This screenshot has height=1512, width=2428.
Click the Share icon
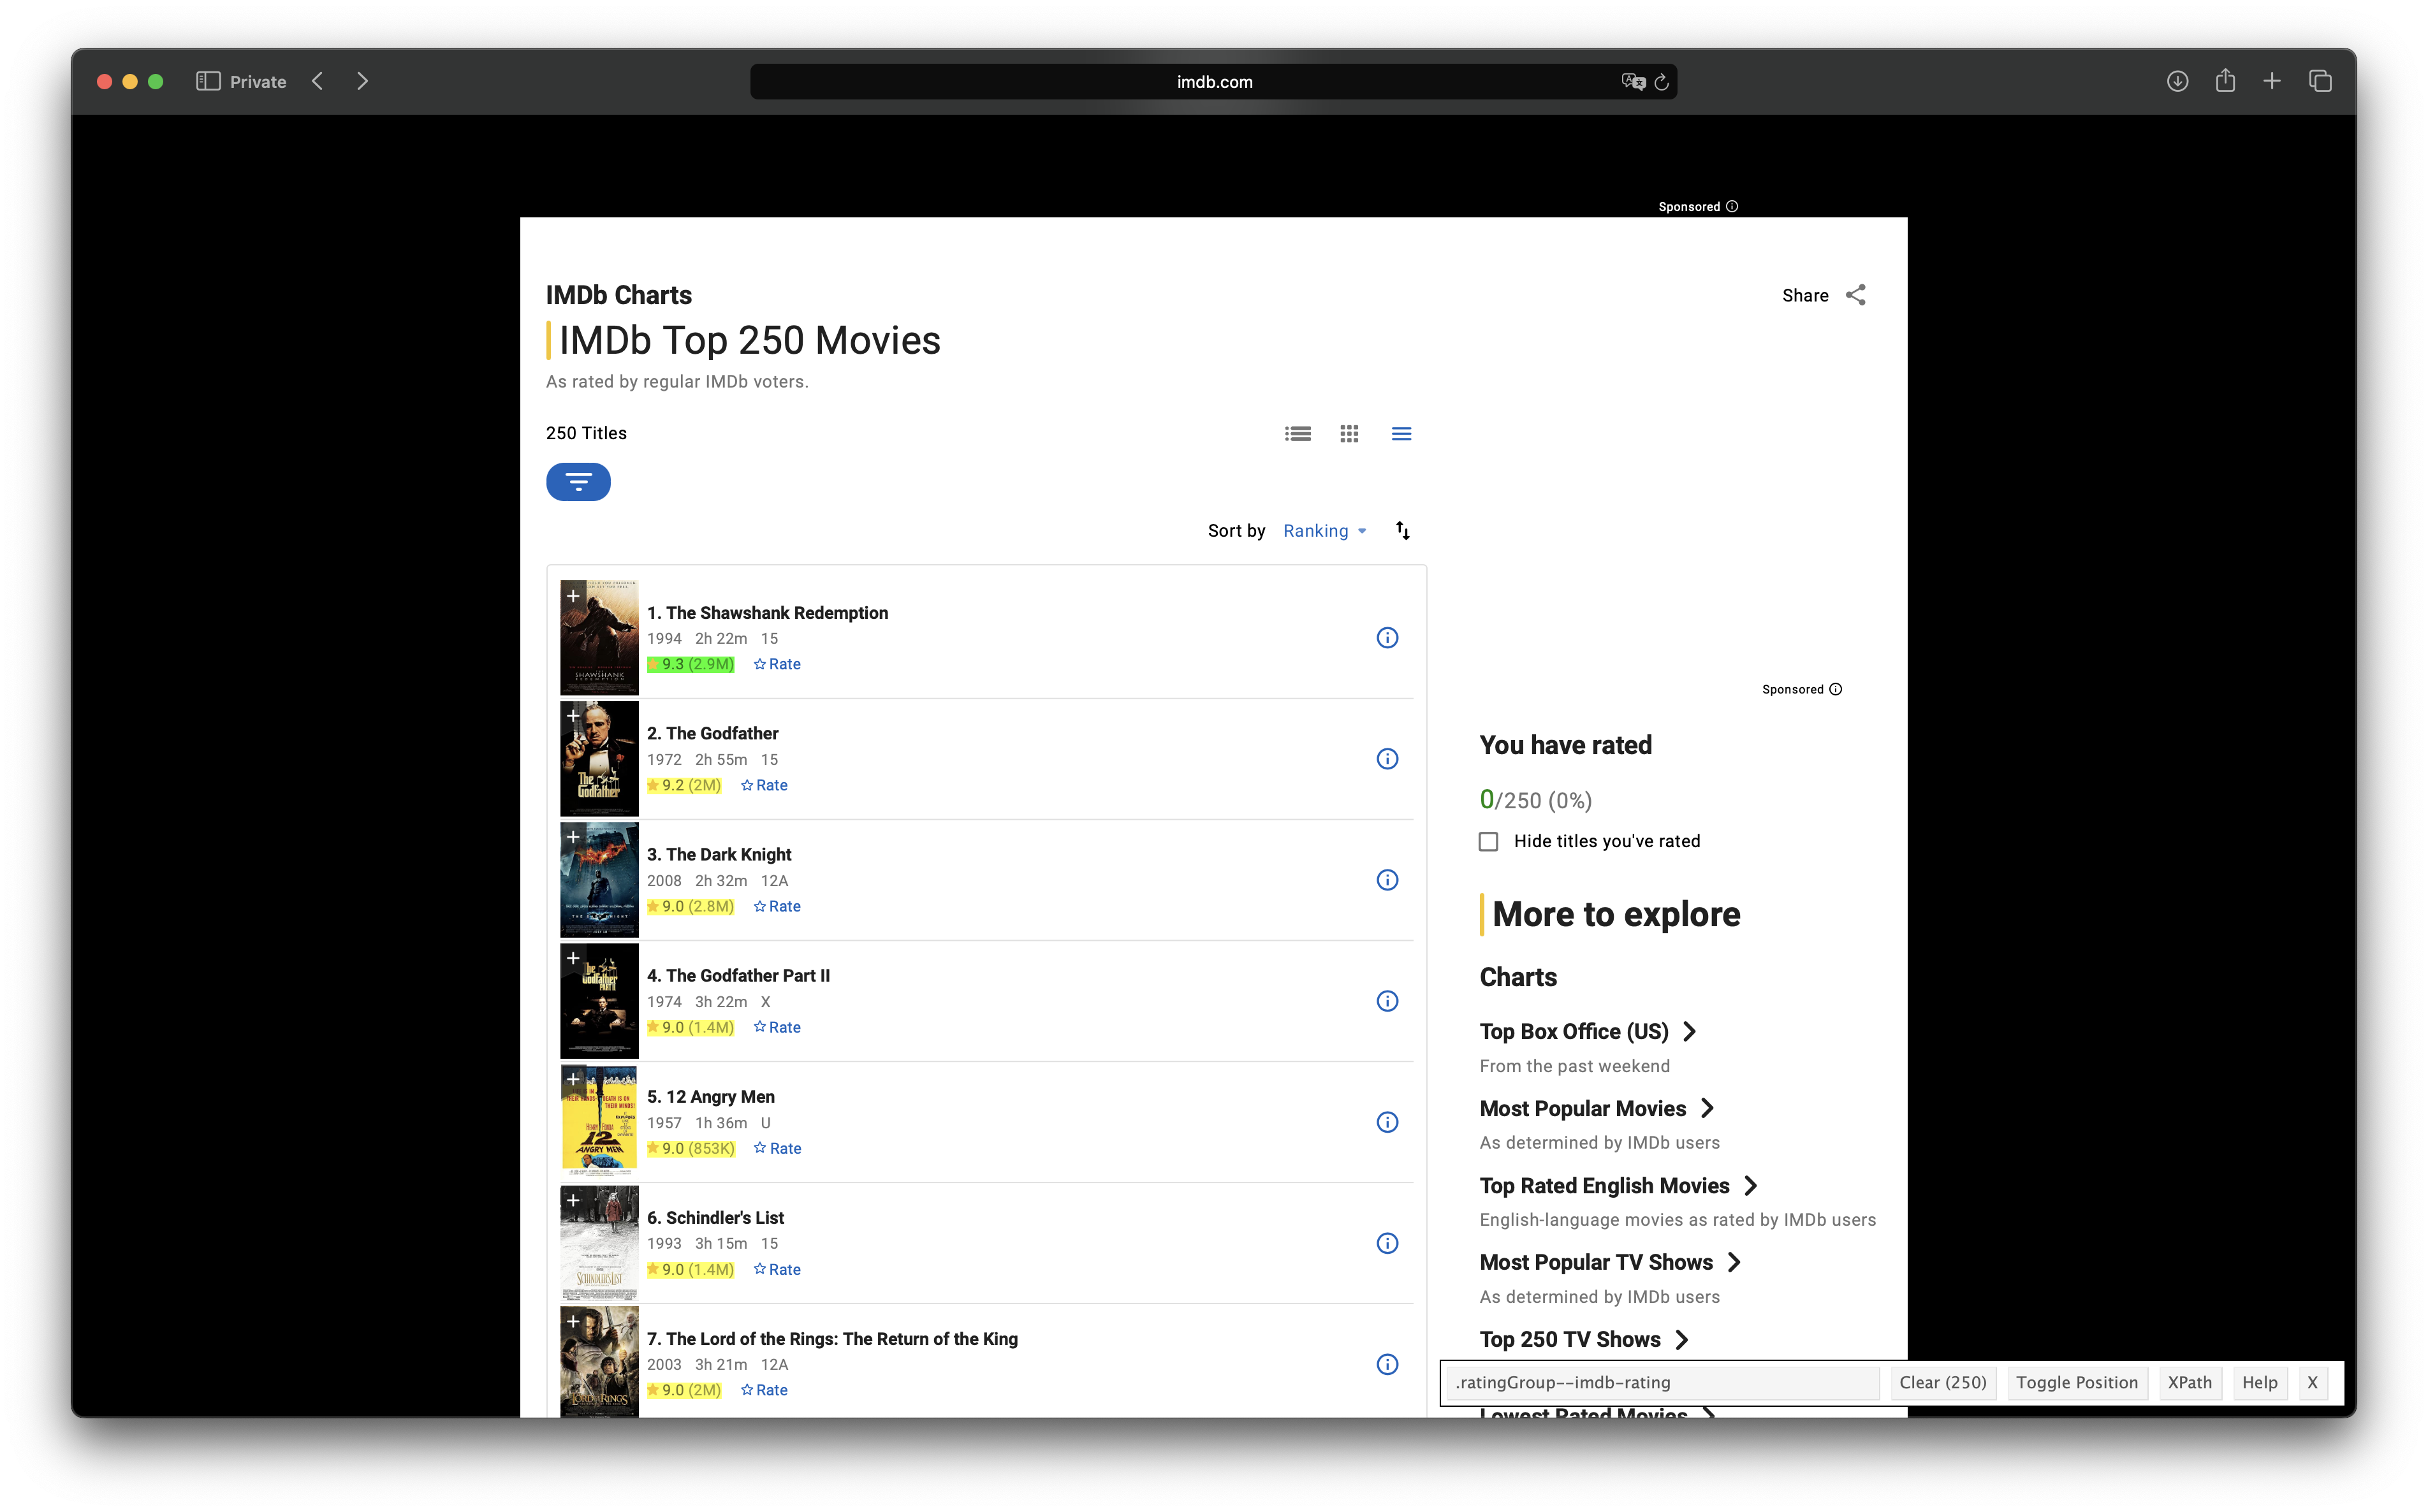(1856, 295)
